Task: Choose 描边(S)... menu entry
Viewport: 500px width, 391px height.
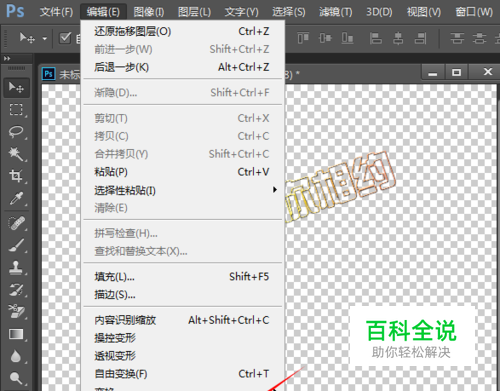Action: (183, 295)
